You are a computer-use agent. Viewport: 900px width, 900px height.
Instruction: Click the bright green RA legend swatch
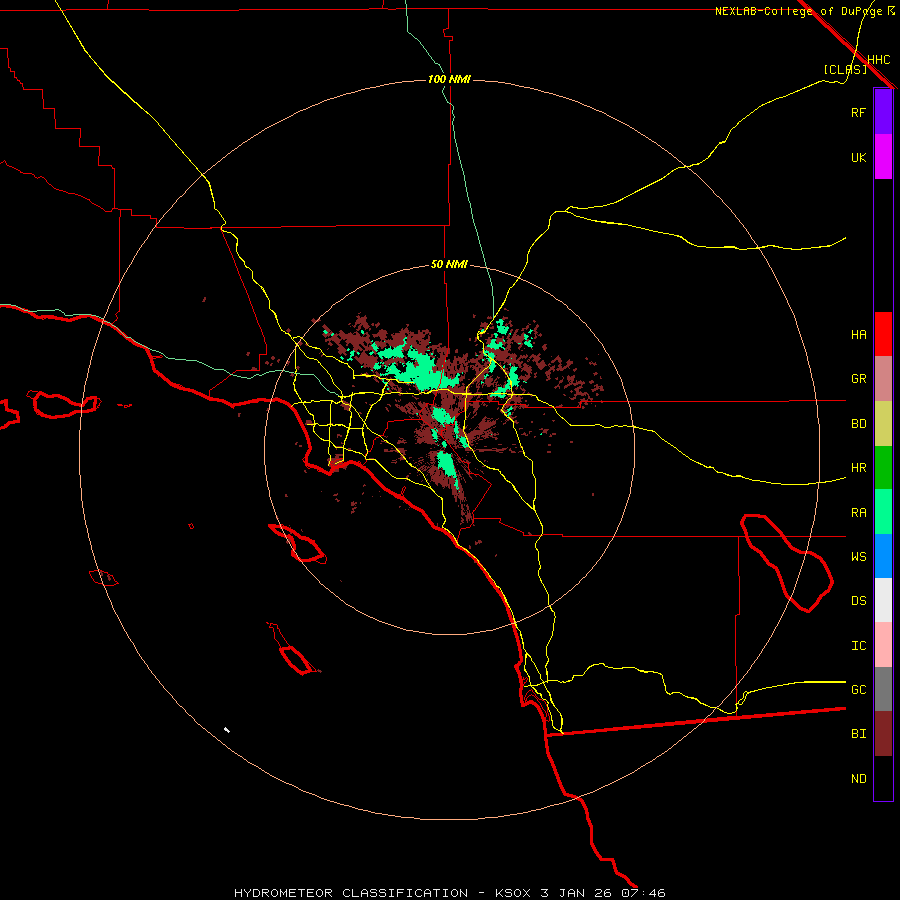click(x=883, y=512)
